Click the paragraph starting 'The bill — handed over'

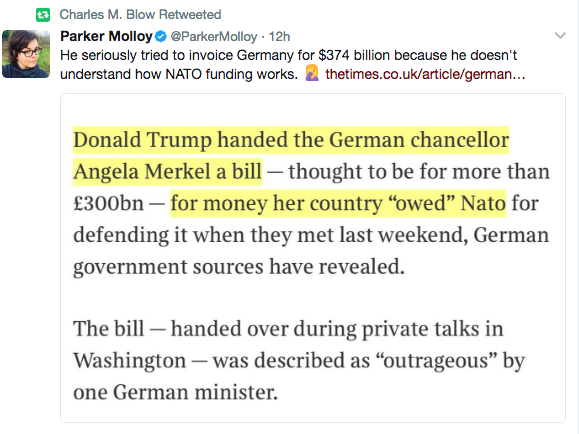299,360
